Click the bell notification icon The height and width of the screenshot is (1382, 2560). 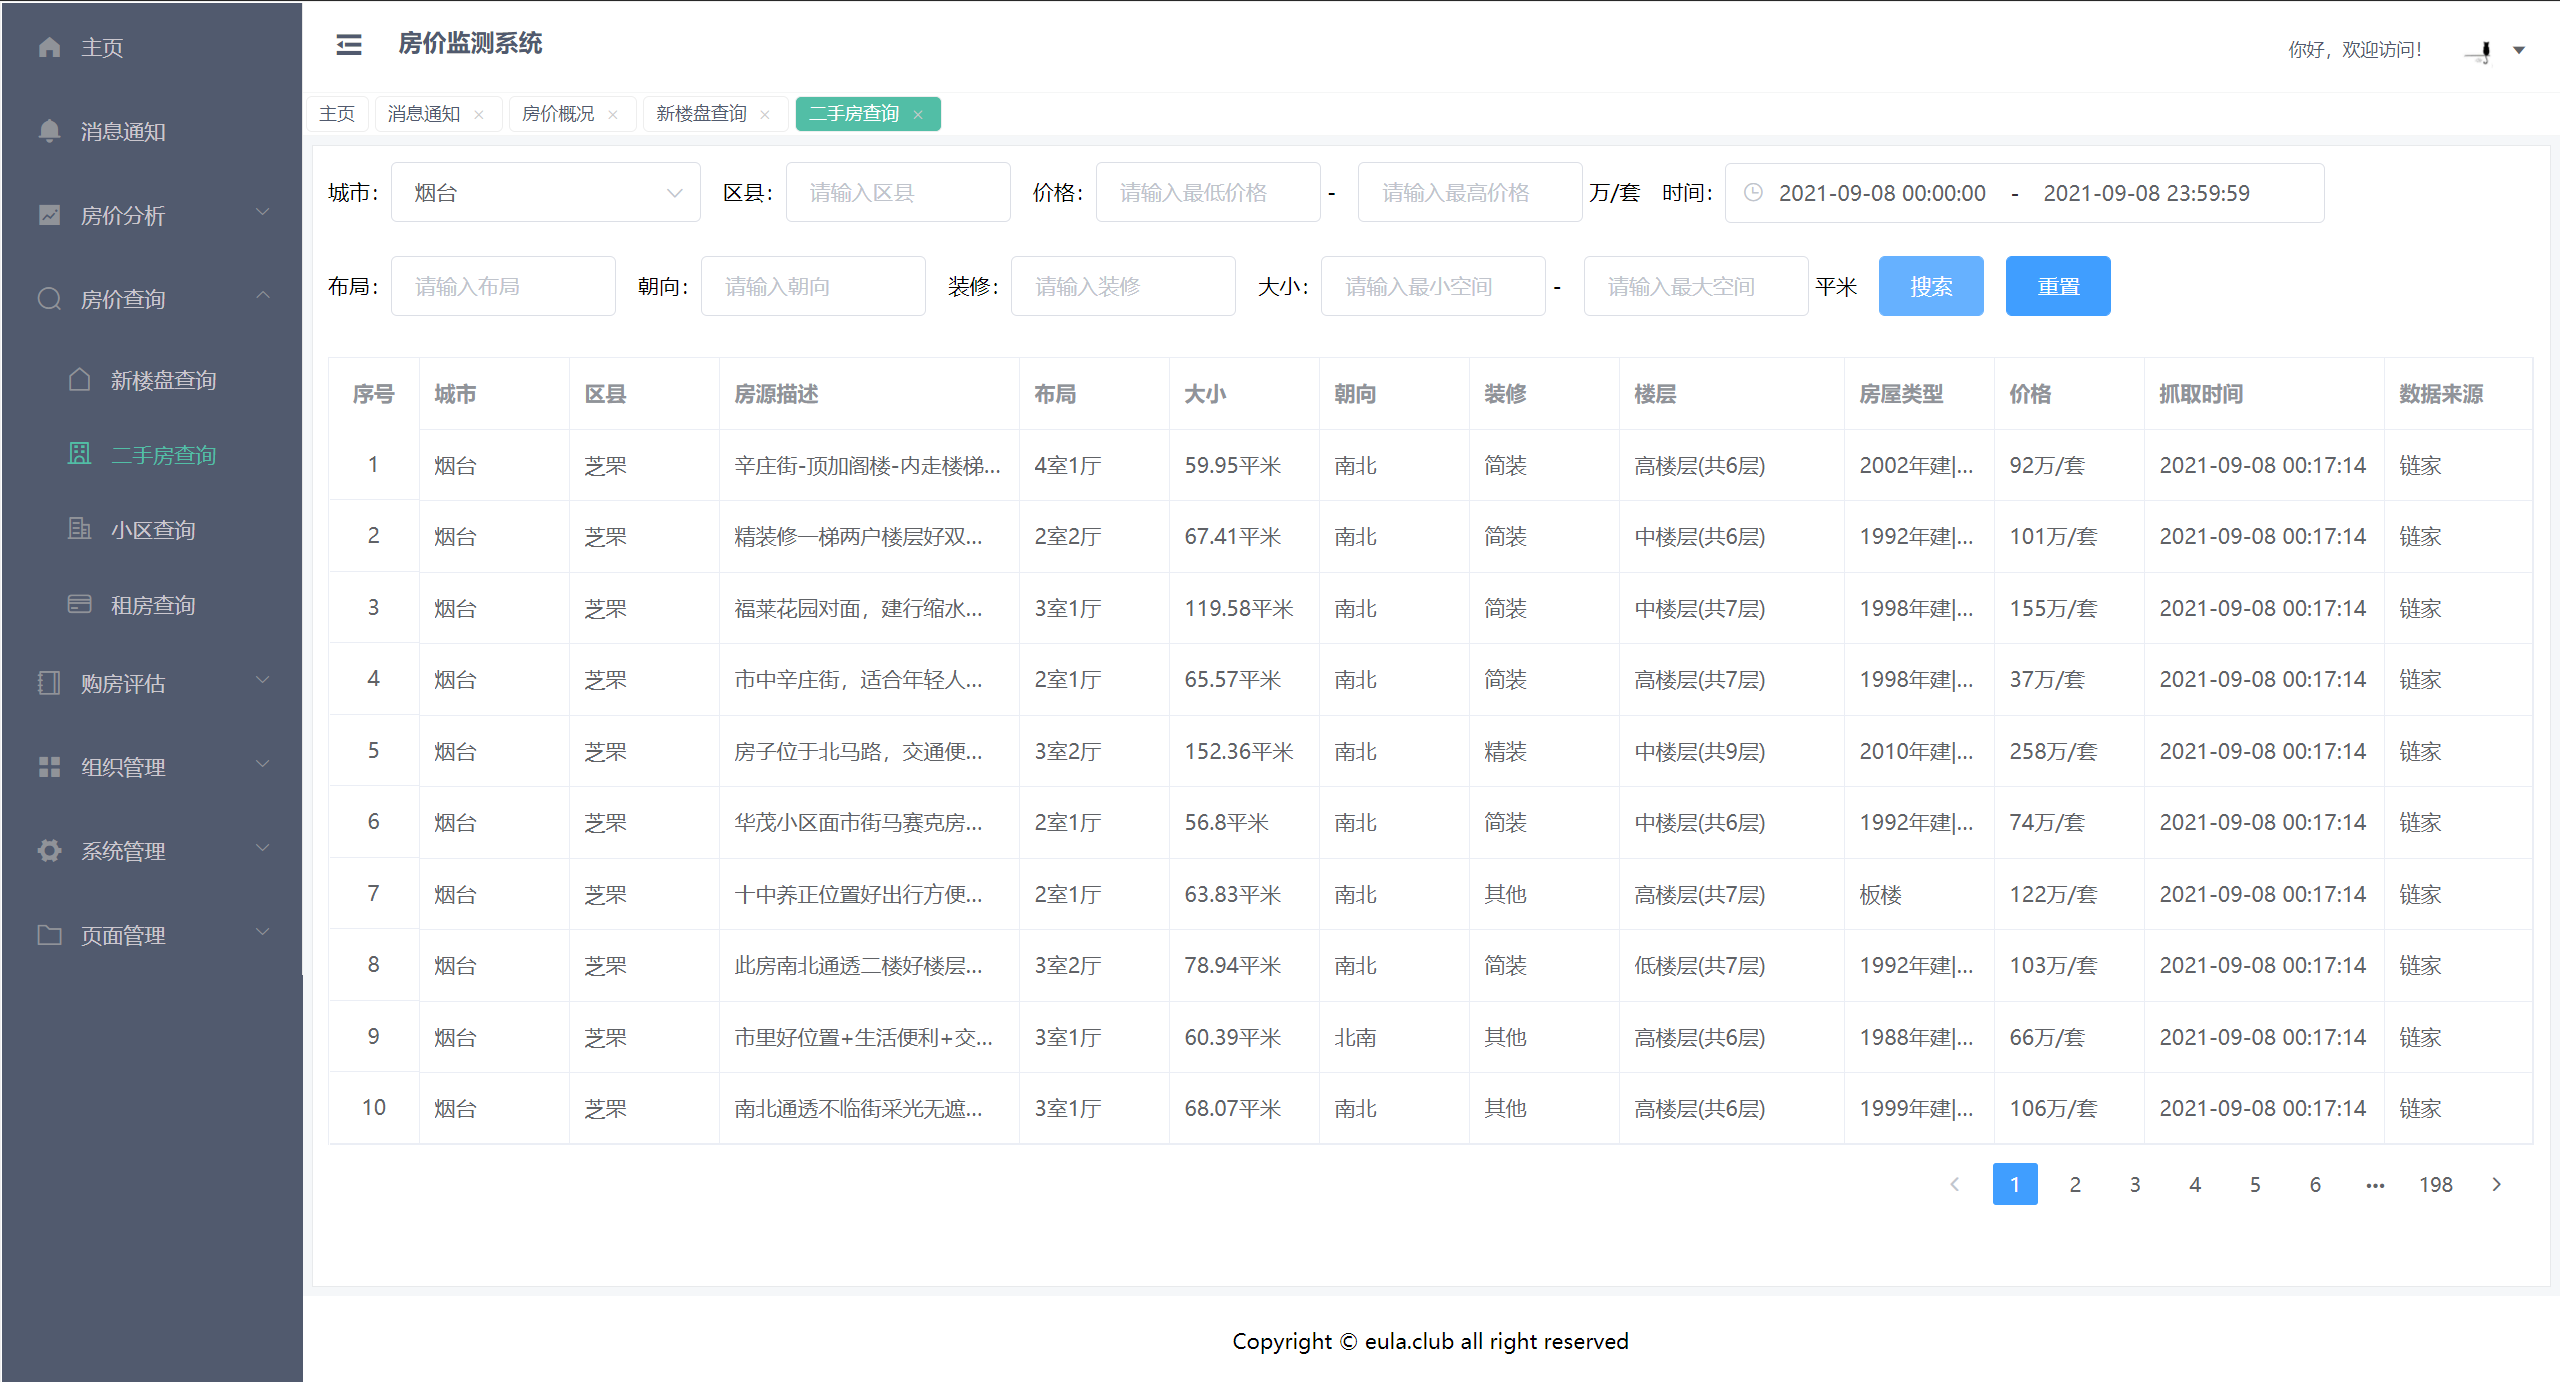point(49,131)
